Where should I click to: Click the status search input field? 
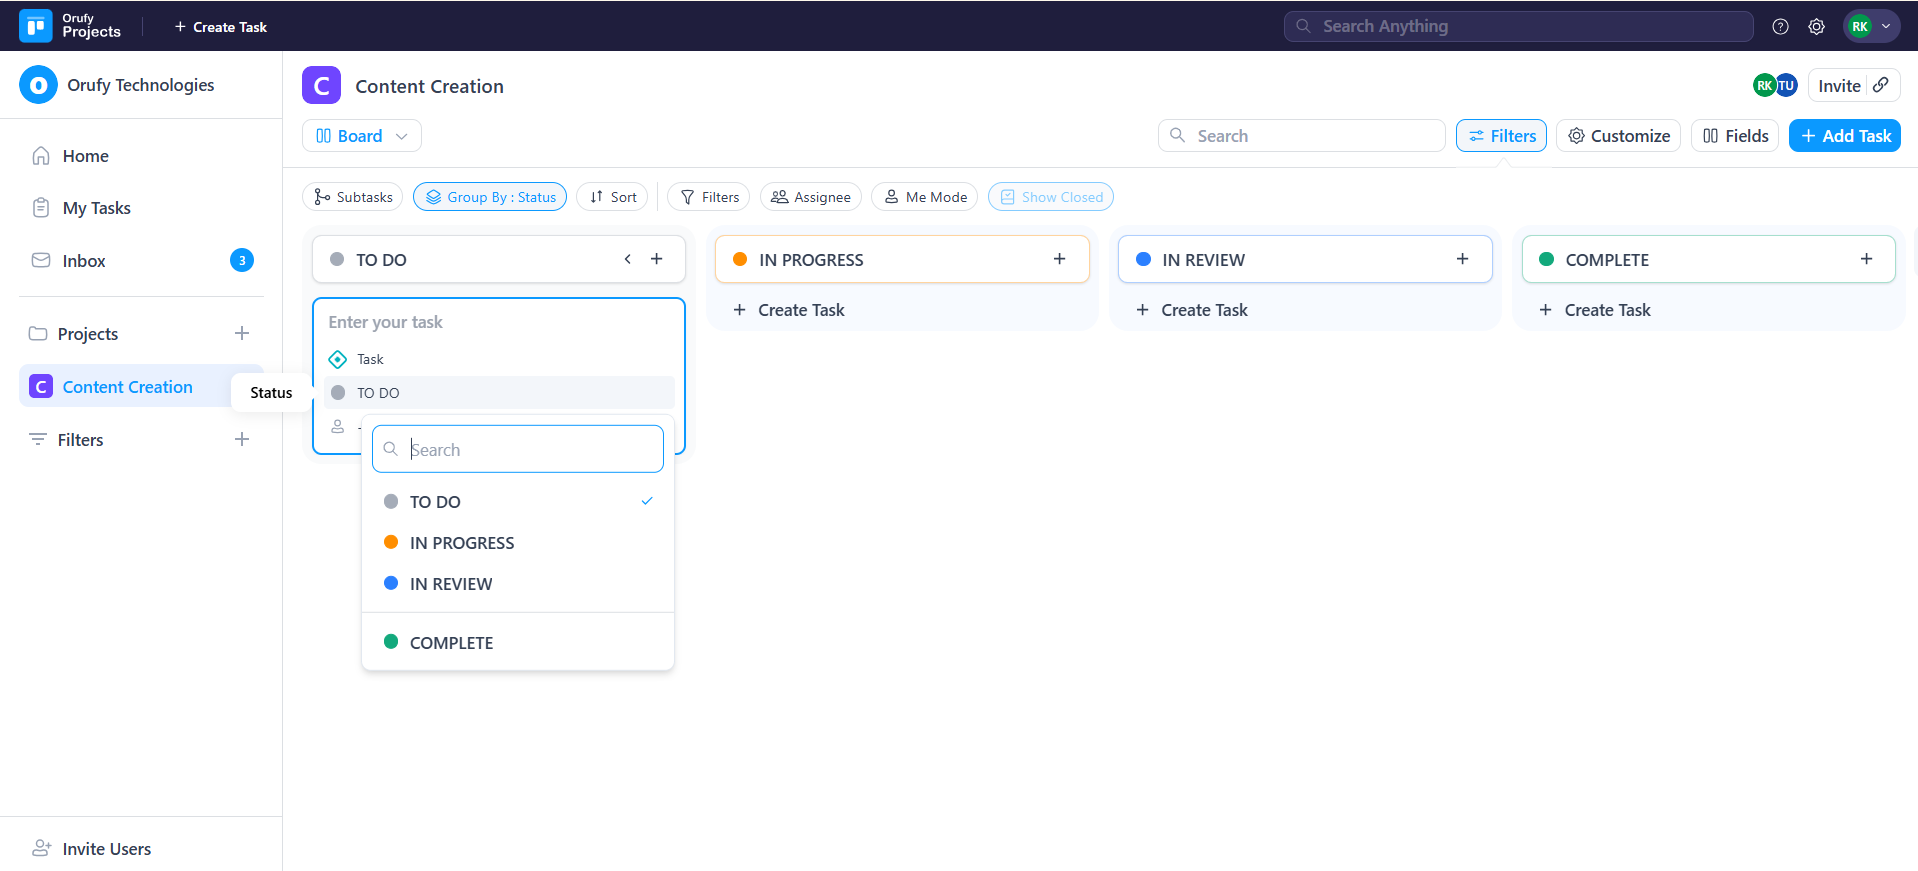coord(530,450)
